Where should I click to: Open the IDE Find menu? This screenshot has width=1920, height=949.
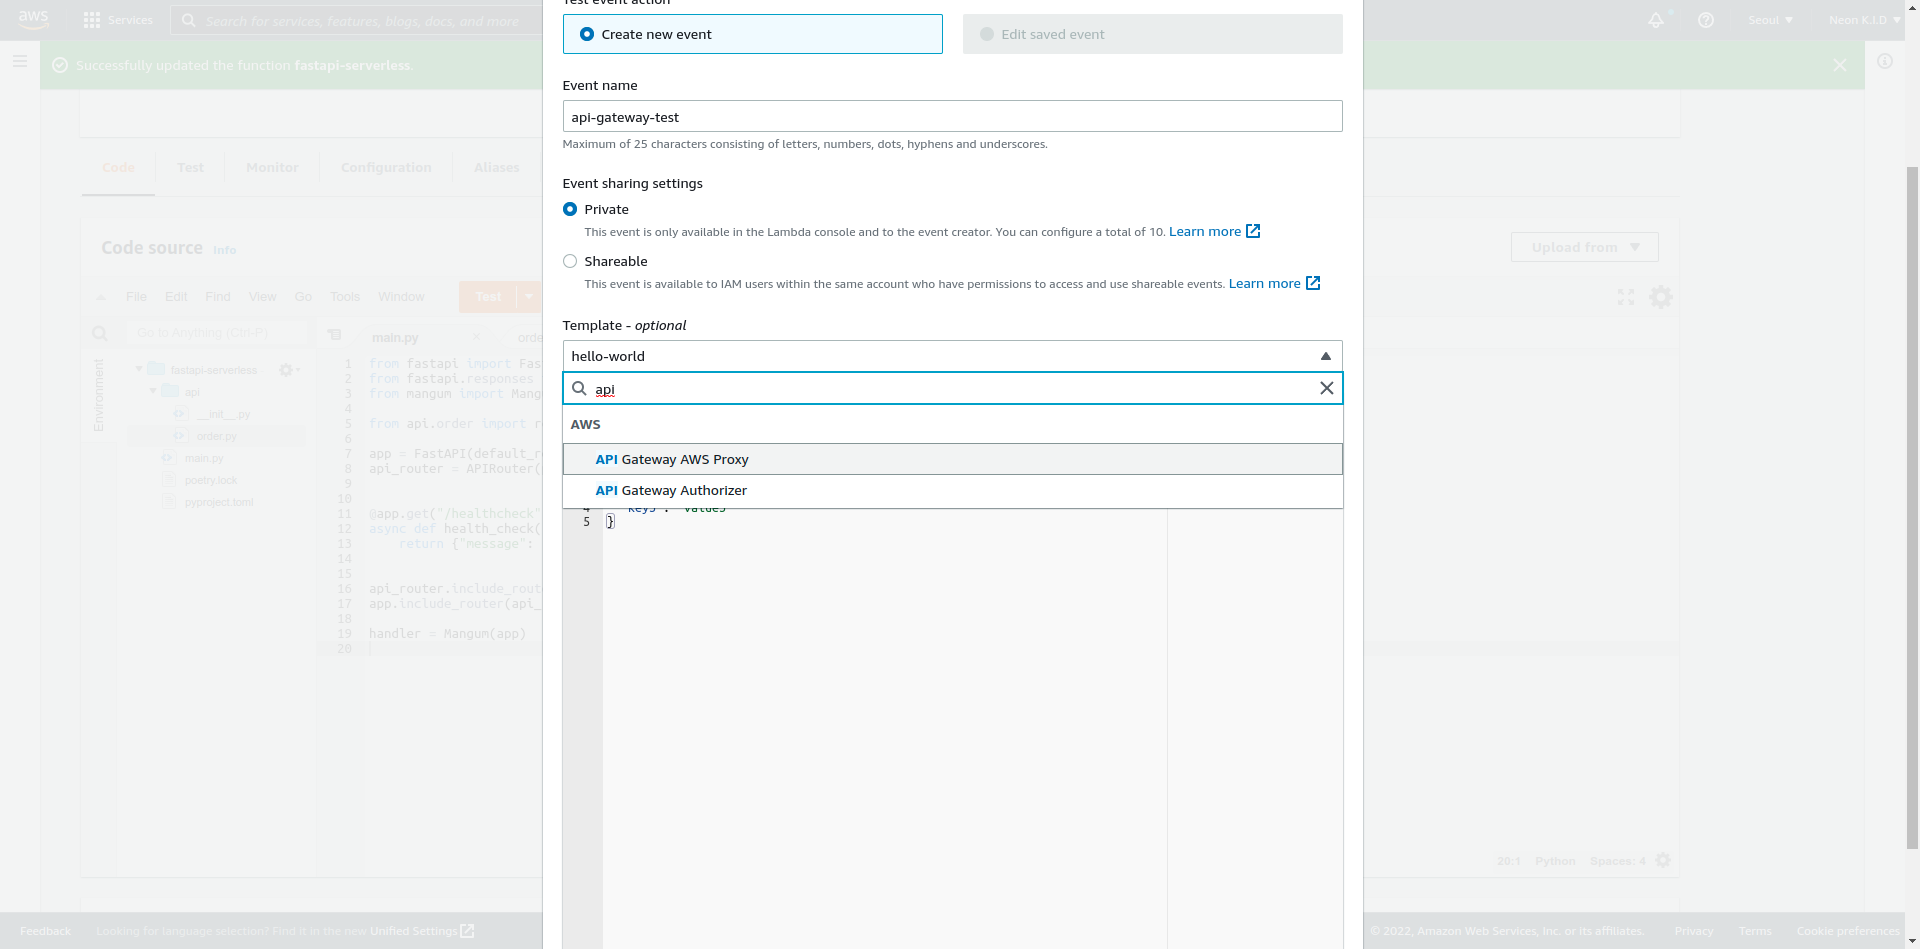218,297
